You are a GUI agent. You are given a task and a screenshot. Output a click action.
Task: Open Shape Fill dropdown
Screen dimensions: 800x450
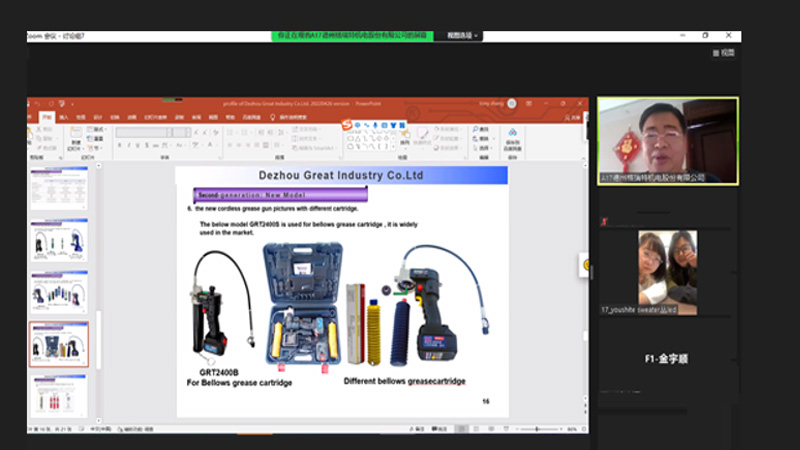pos(447,130)
